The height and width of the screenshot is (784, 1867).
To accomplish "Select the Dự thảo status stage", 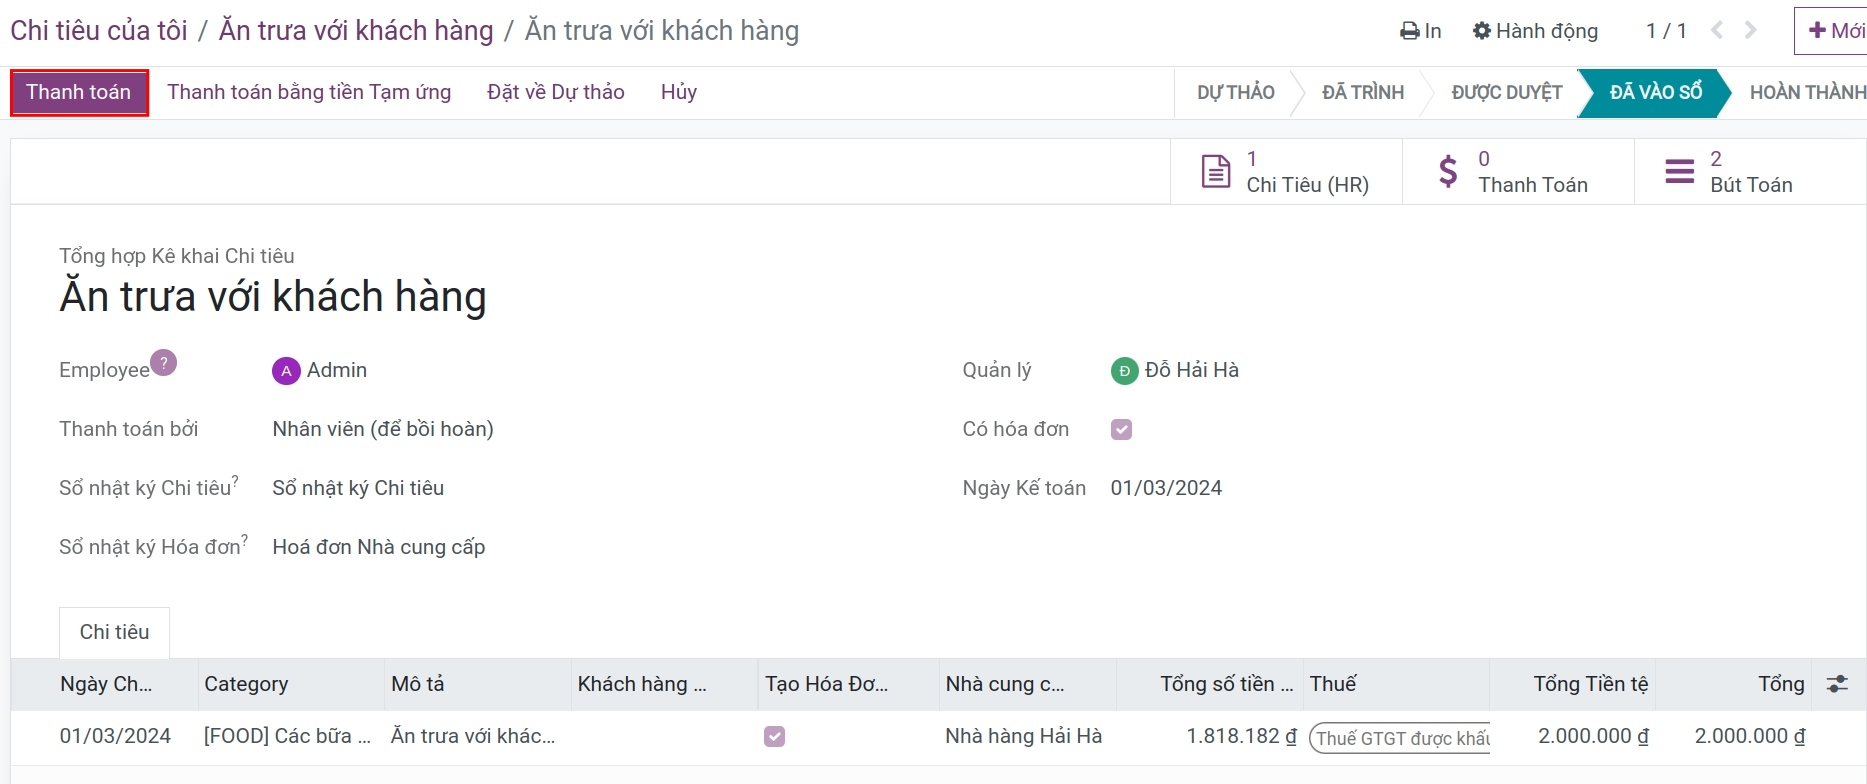I will (1236, 93).
